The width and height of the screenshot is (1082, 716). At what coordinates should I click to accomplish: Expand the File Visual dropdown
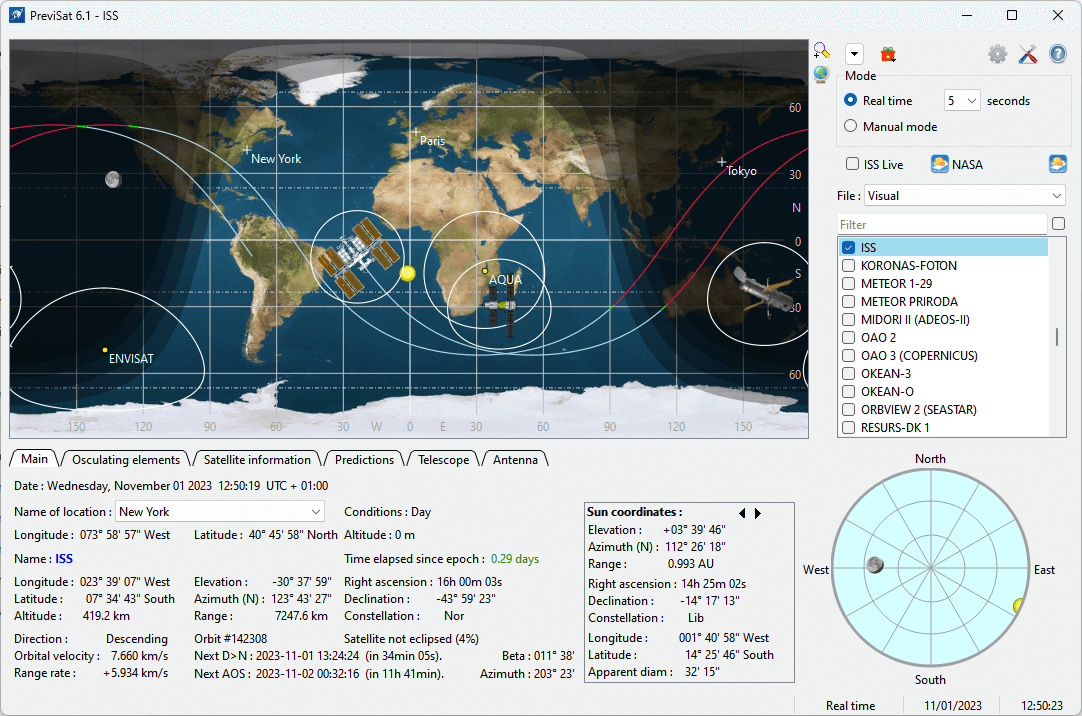coord(965,196)
